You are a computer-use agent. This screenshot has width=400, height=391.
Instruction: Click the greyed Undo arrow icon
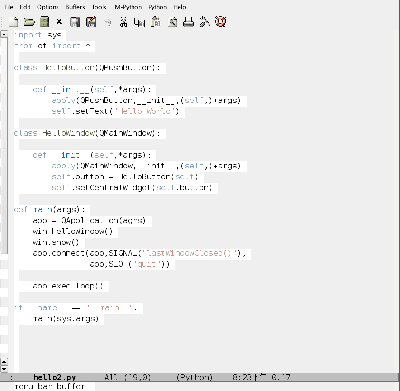point(107,22)
